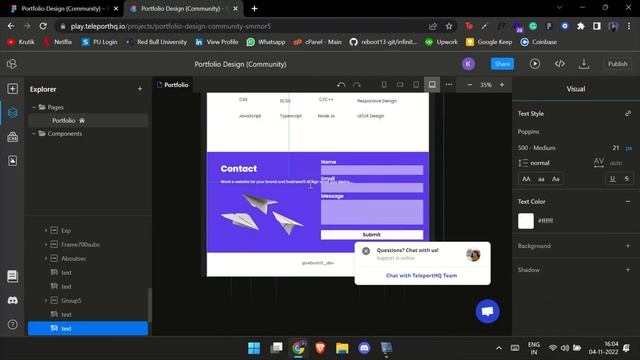Select the highlighted text layer
This screenshot has width=640, height=360.
pos(88,328)
